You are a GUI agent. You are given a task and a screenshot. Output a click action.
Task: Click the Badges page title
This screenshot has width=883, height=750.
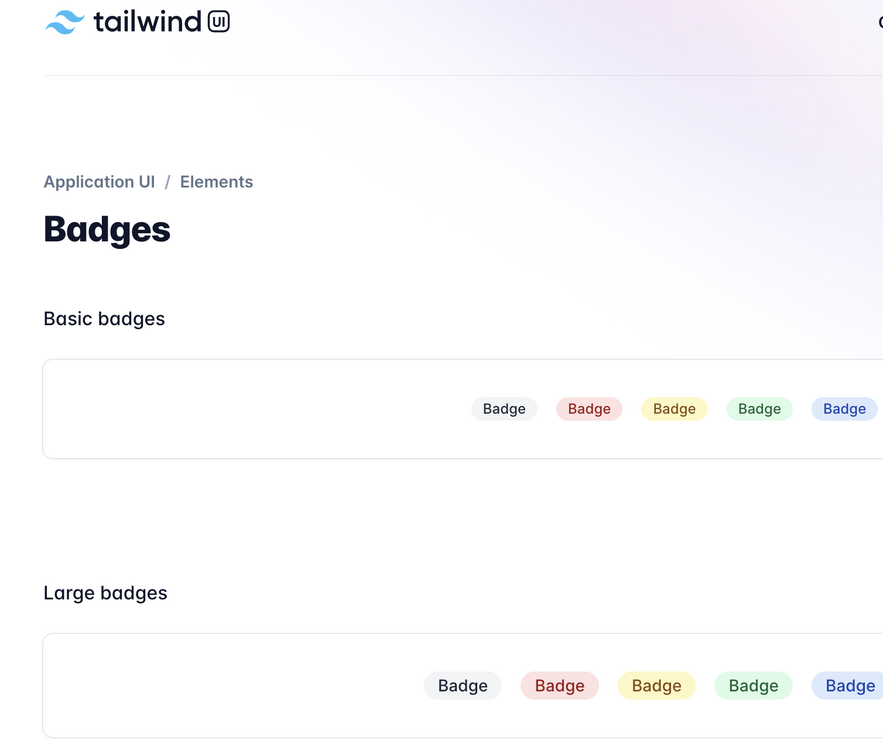[x=107, y=229]
